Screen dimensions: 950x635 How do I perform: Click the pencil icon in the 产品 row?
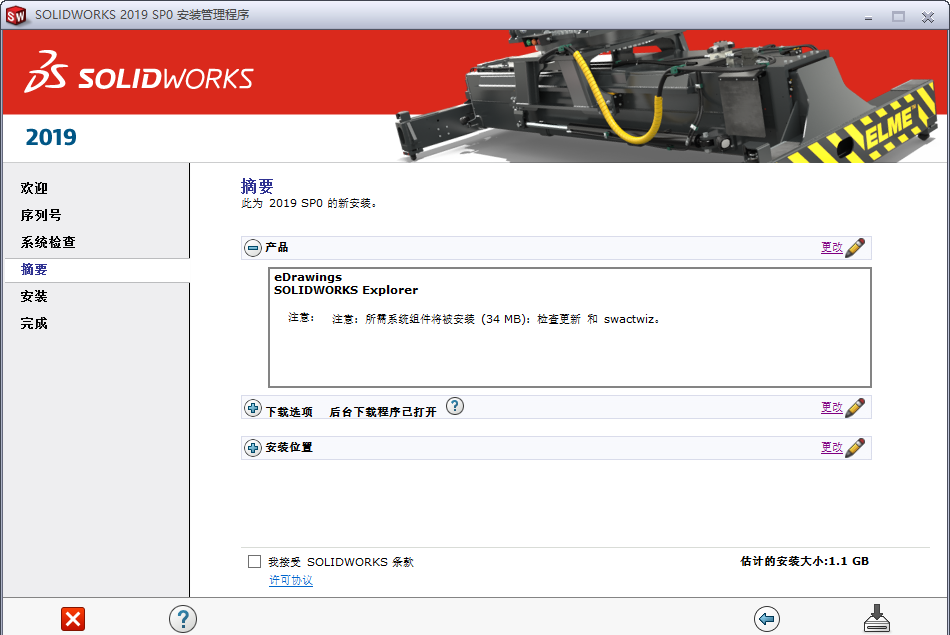[855, 247]
